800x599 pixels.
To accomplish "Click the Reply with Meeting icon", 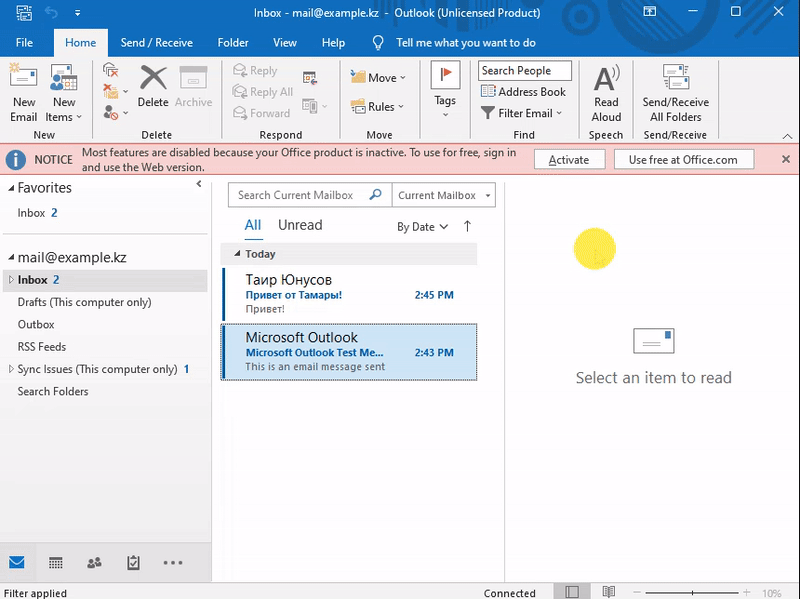I will click(x=310, y=78).
